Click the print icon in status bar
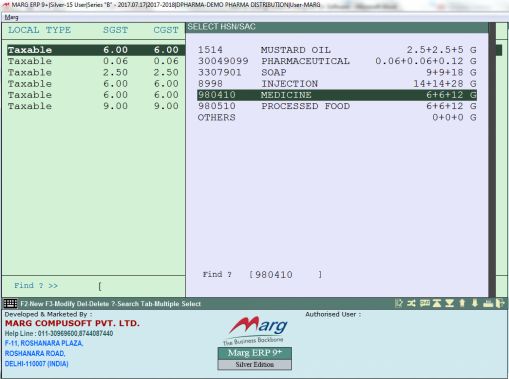Image resolution: width=509 pixels, height=379 pixels. pos(488,303)
